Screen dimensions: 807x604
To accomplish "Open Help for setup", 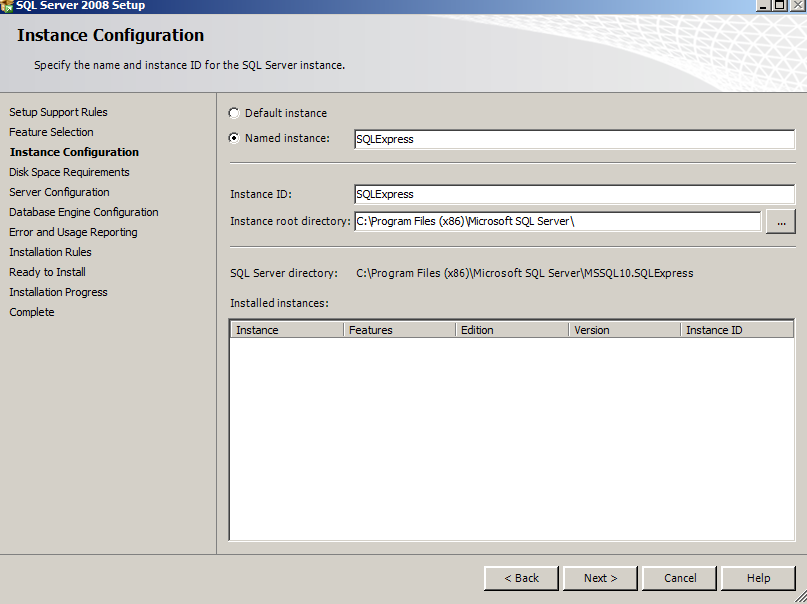I will [x=758, y=578].
